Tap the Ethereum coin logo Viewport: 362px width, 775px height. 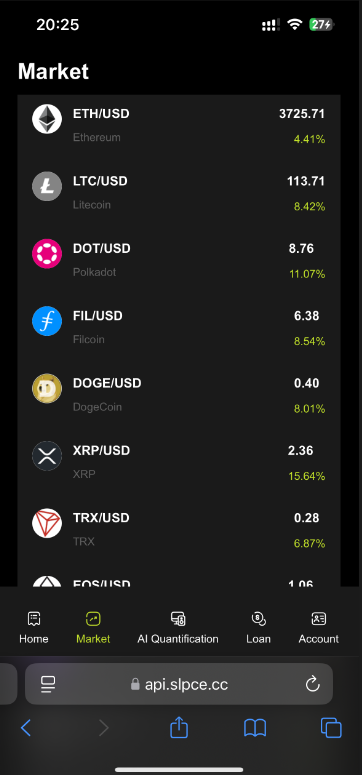(x=47, y=119)
